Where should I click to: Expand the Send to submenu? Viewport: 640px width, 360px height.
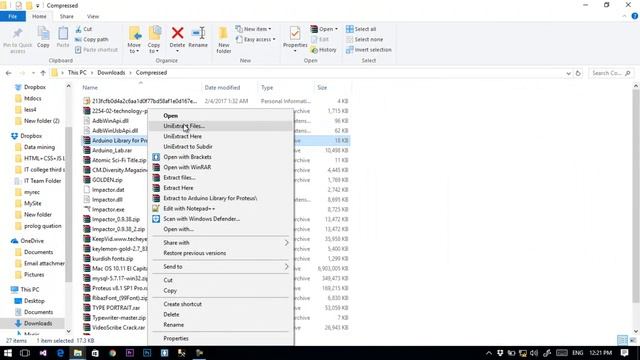point(220,267)
